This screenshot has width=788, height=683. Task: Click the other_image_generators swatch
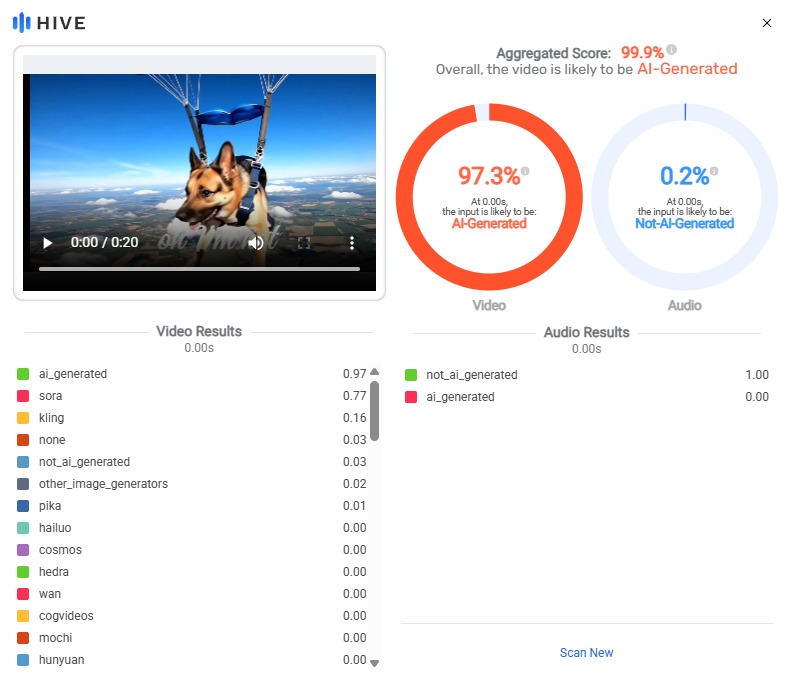(x=23, y=484)
